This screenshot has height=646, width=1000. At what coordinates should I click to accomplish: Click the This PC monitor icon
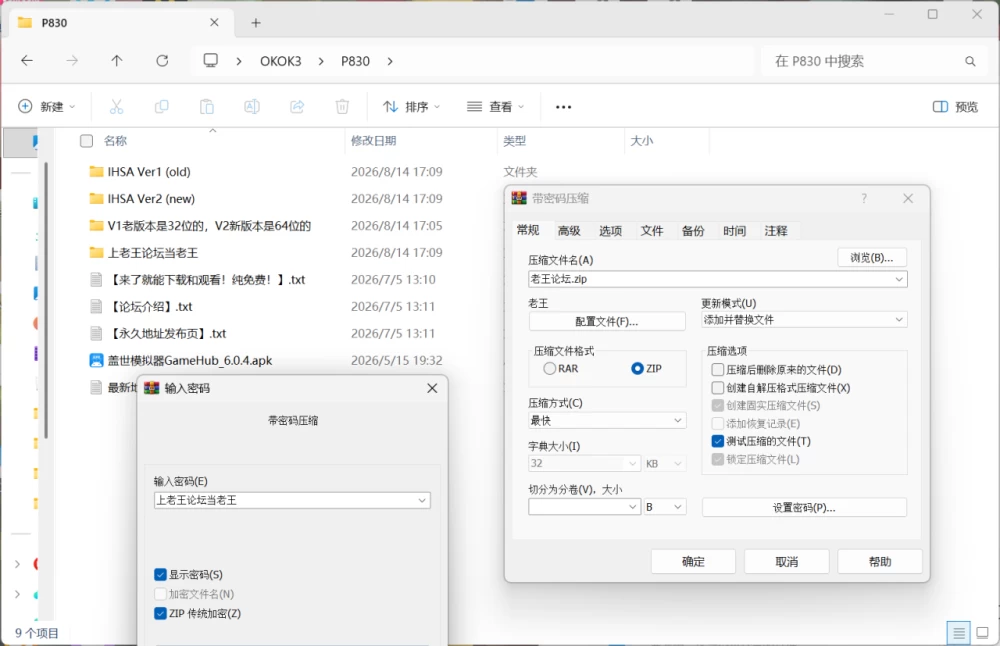(x=210, y=61)
